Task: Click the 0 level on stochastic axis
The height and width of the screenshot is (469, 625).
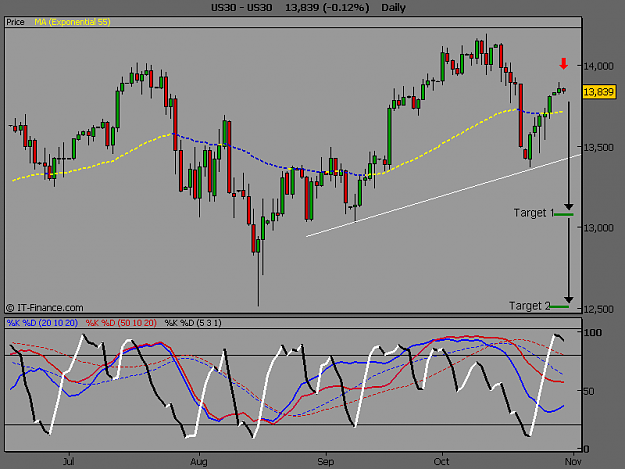Action: [x=586, y=449]
